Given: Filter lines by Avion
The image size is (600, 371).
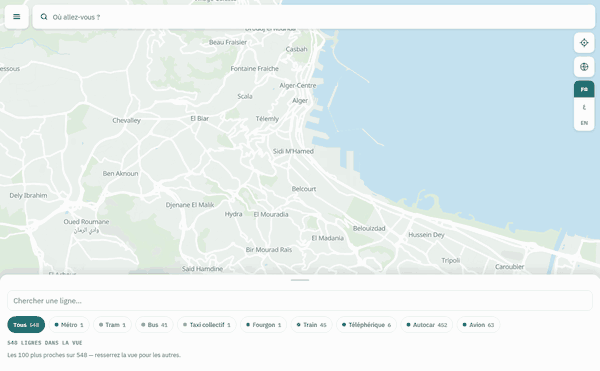Looking at the screenshot, I should click(x=478, y=325).
